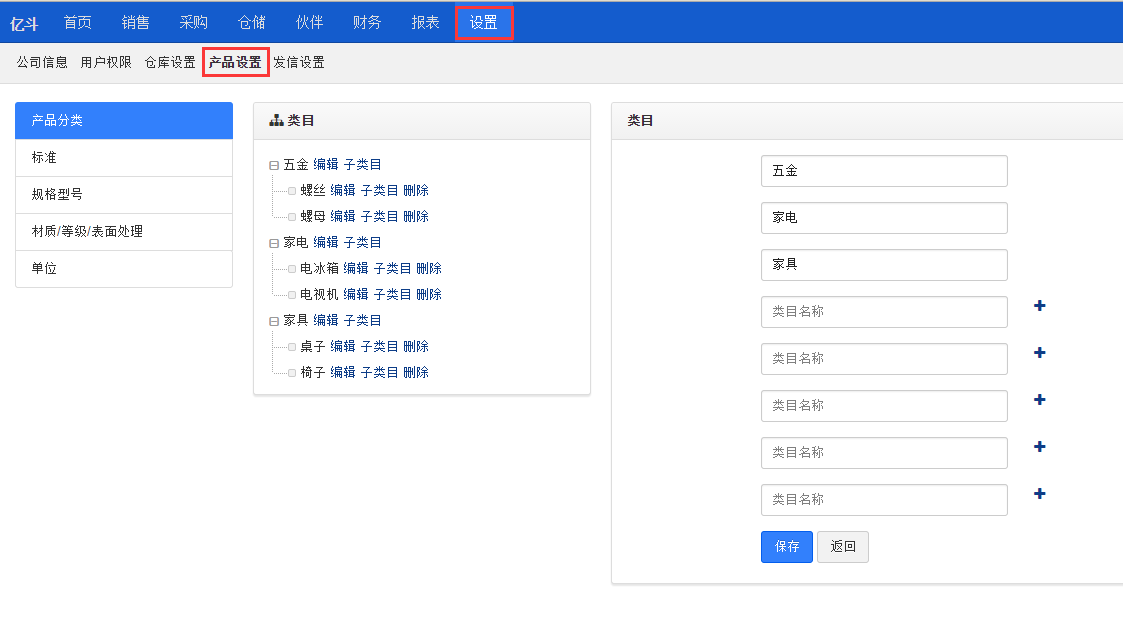Click the 返回 button
The image size is (1123, 623).
click(x=842, y=547)
